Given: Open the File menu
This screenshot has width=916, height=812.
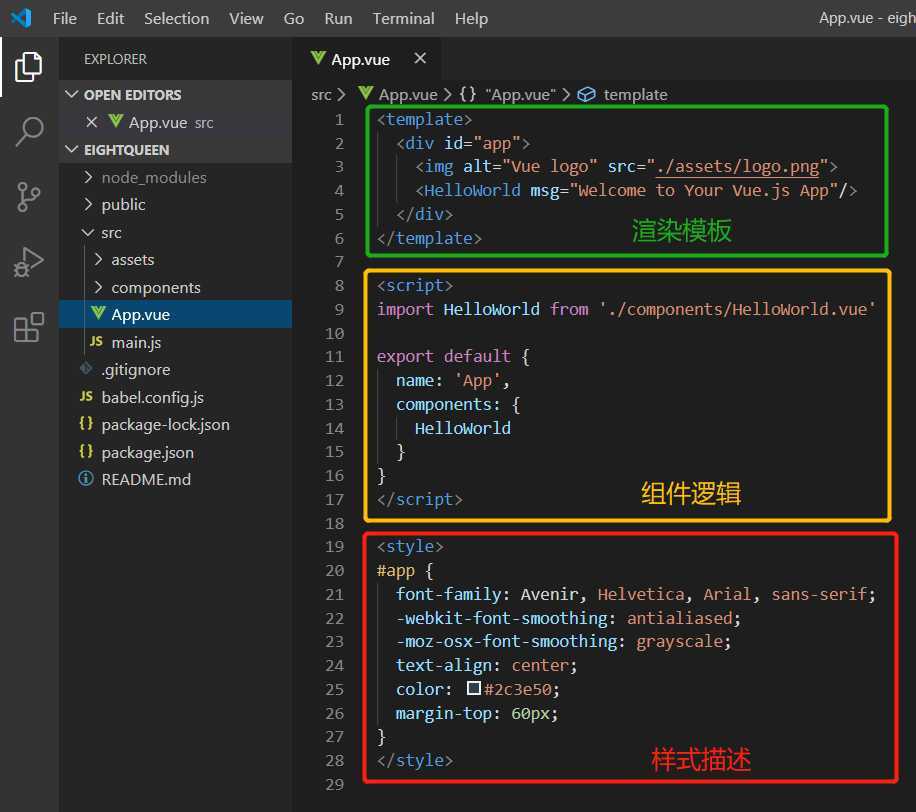Looking at the screenshot, I should click(x=64, y=19).
